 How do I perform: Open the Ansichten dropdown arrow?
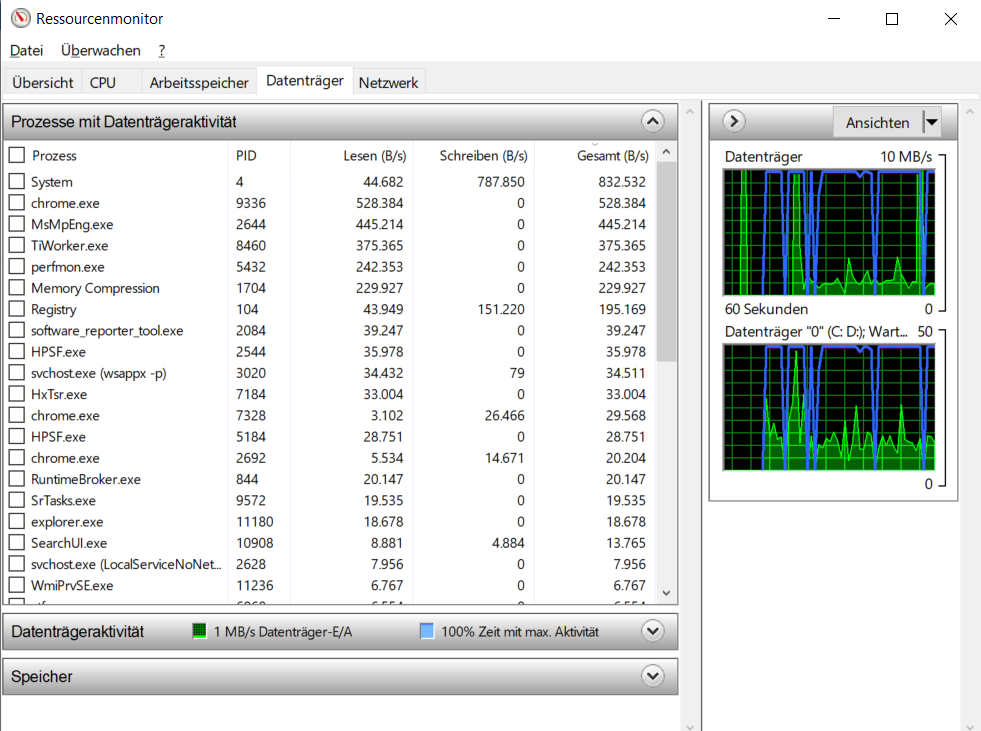[932, 123]
